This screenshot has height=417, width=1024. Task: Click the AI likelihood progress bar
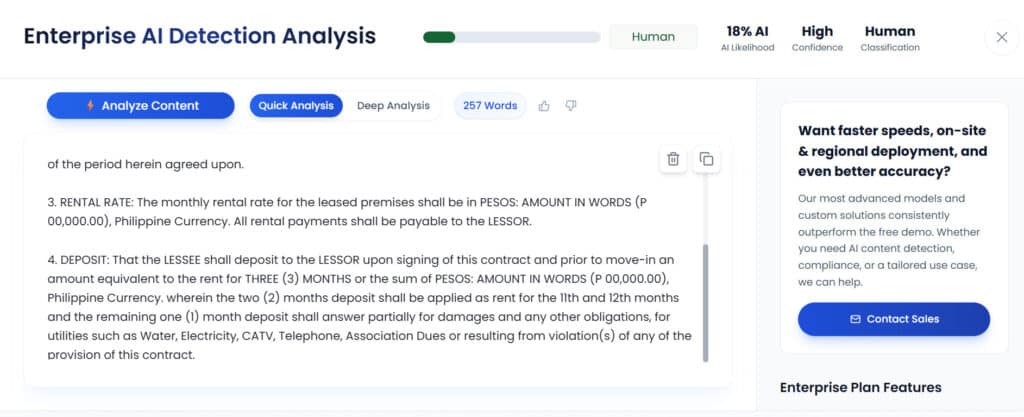pos(511,38)
